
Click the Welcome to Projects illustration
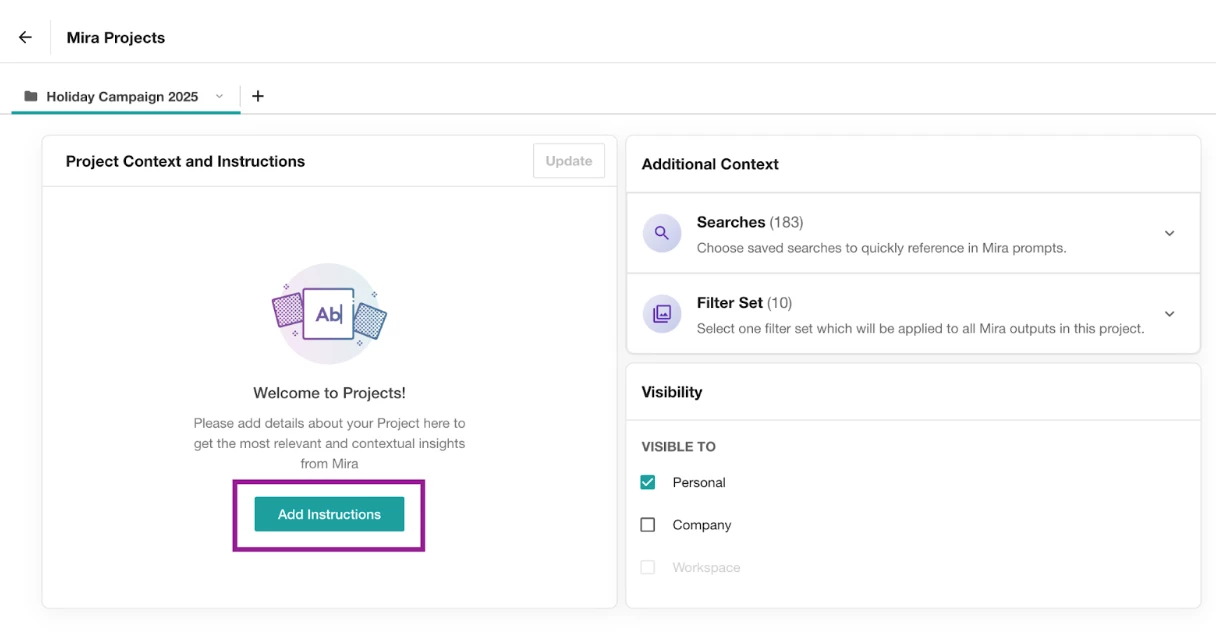click(329, 314)
